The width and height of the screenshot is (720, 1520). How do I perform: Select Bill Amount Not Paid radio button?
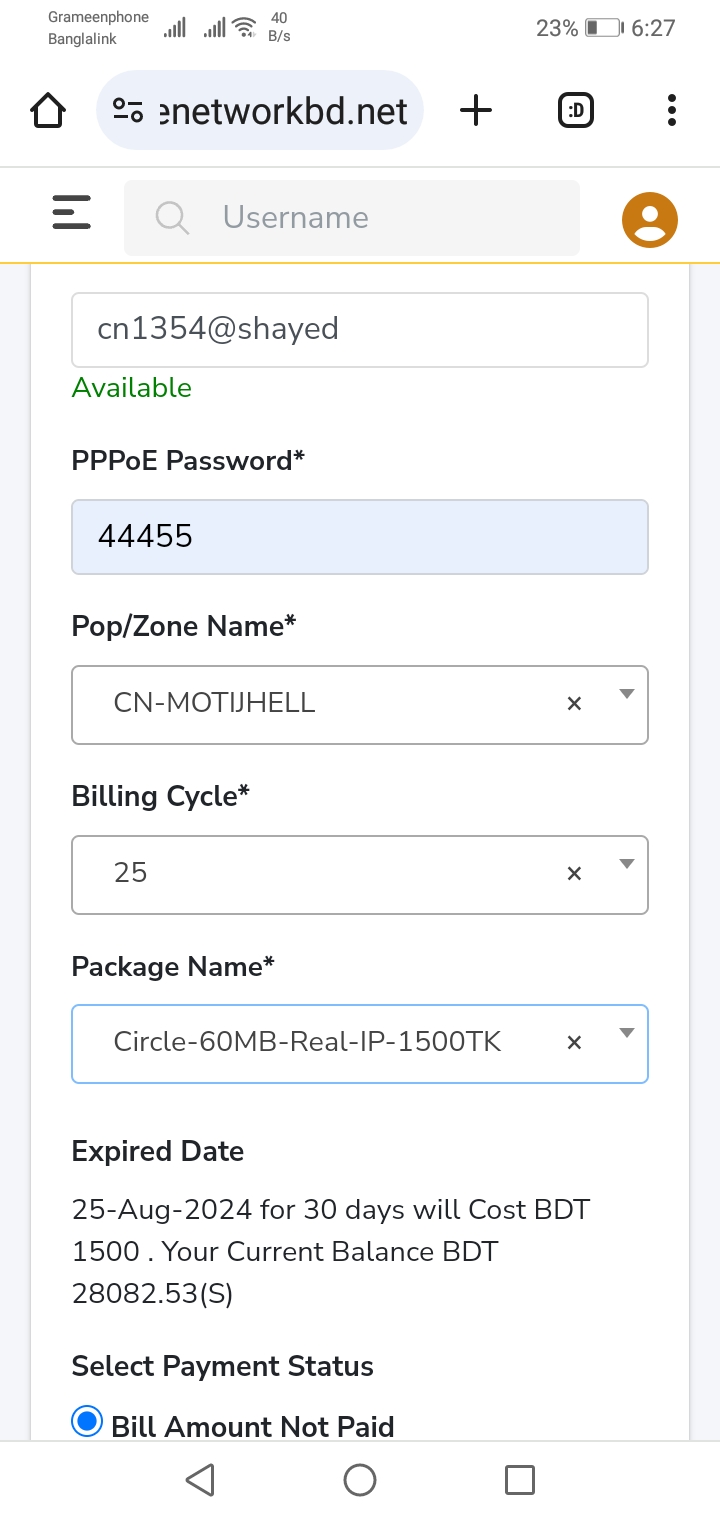click(x=87, y=1421)
